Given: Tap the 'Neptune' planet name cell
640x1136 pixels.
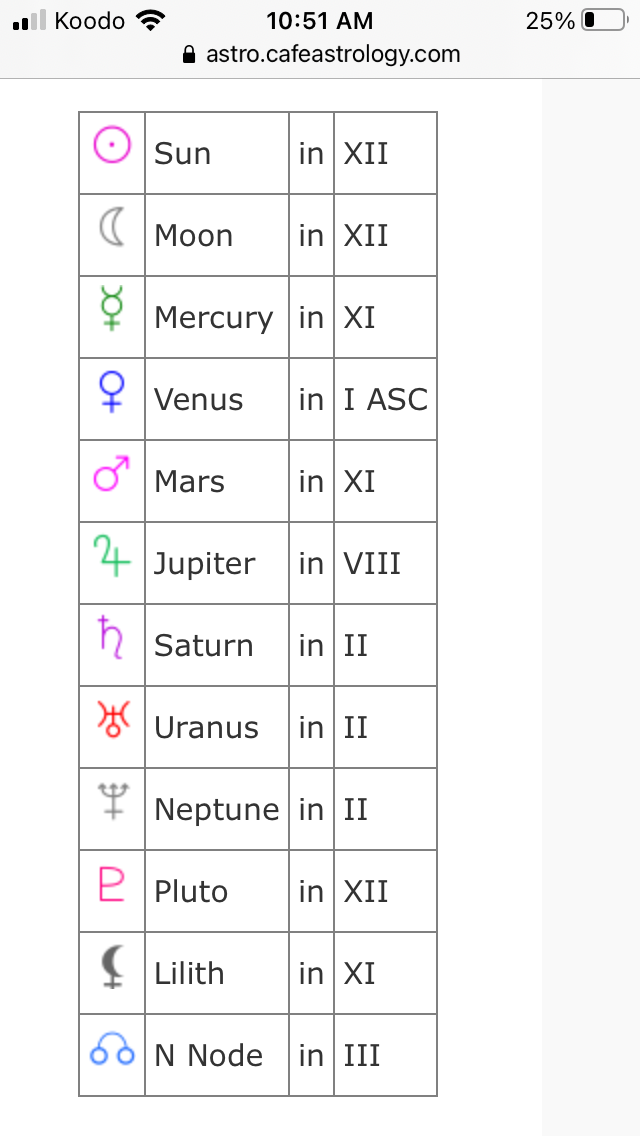Looking at the screenshot, I should 217,809.
